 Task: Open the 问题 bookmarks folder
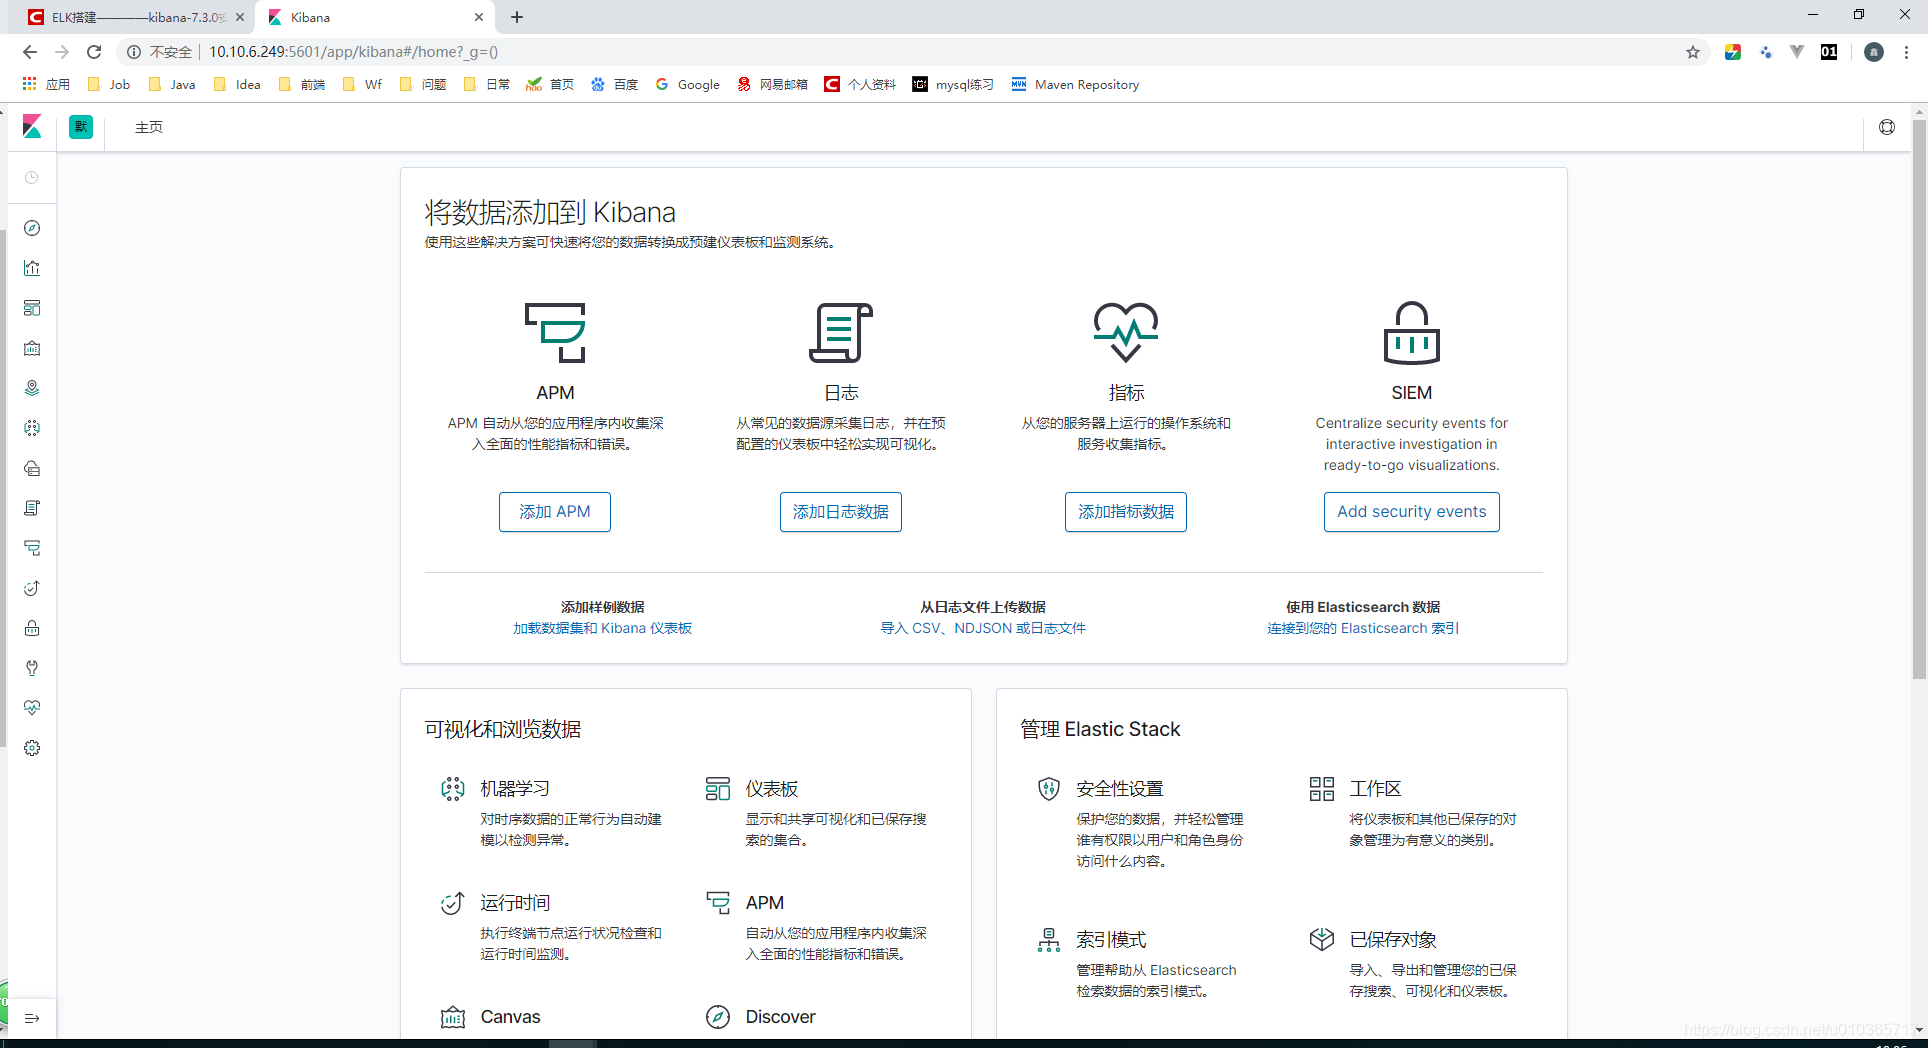pyautogui.click(x=422, y=85)
